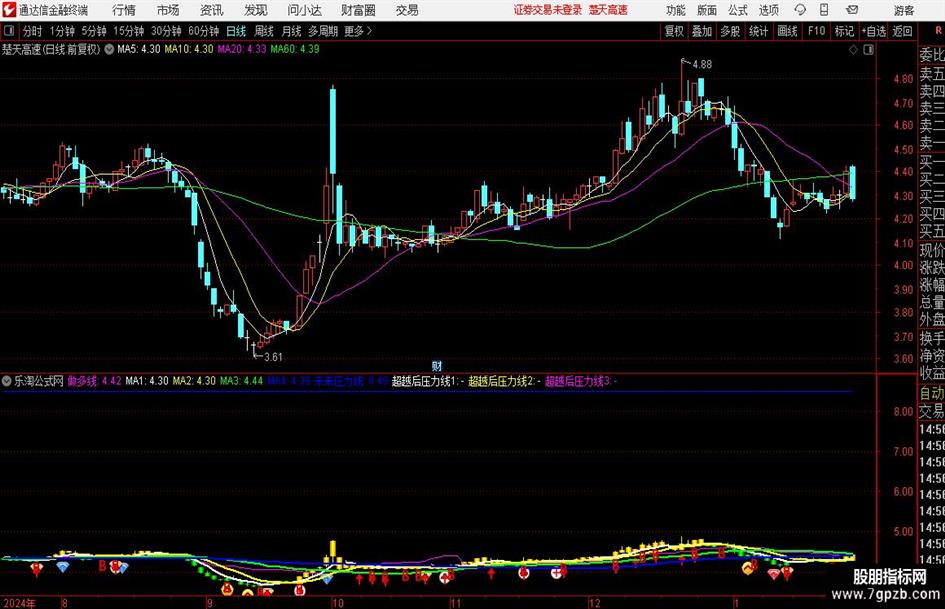Switch to the 60分钟 period tab
This screenshot has height=609, width=945.
(204, 31)
